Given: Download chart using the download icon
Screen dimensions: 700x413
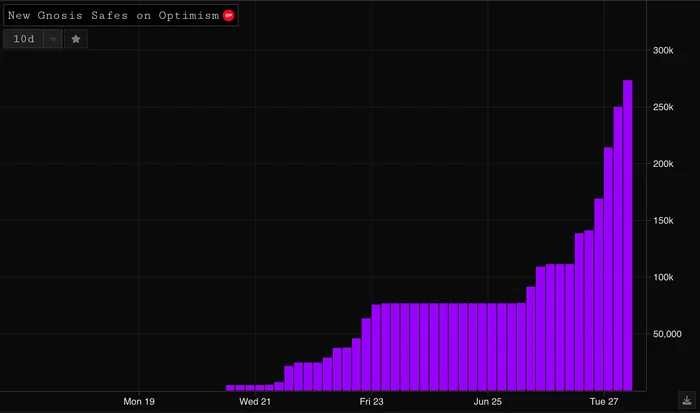Looking at the screenshot, I should [x=687, y=400].
